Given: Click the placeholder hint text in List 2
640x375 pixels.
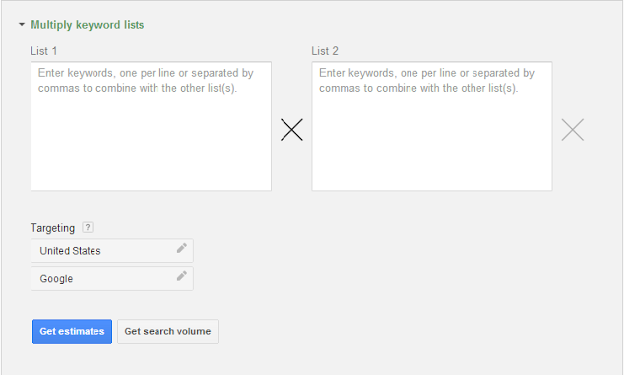Looking at the screenshot, I should [x=427, y=80].
